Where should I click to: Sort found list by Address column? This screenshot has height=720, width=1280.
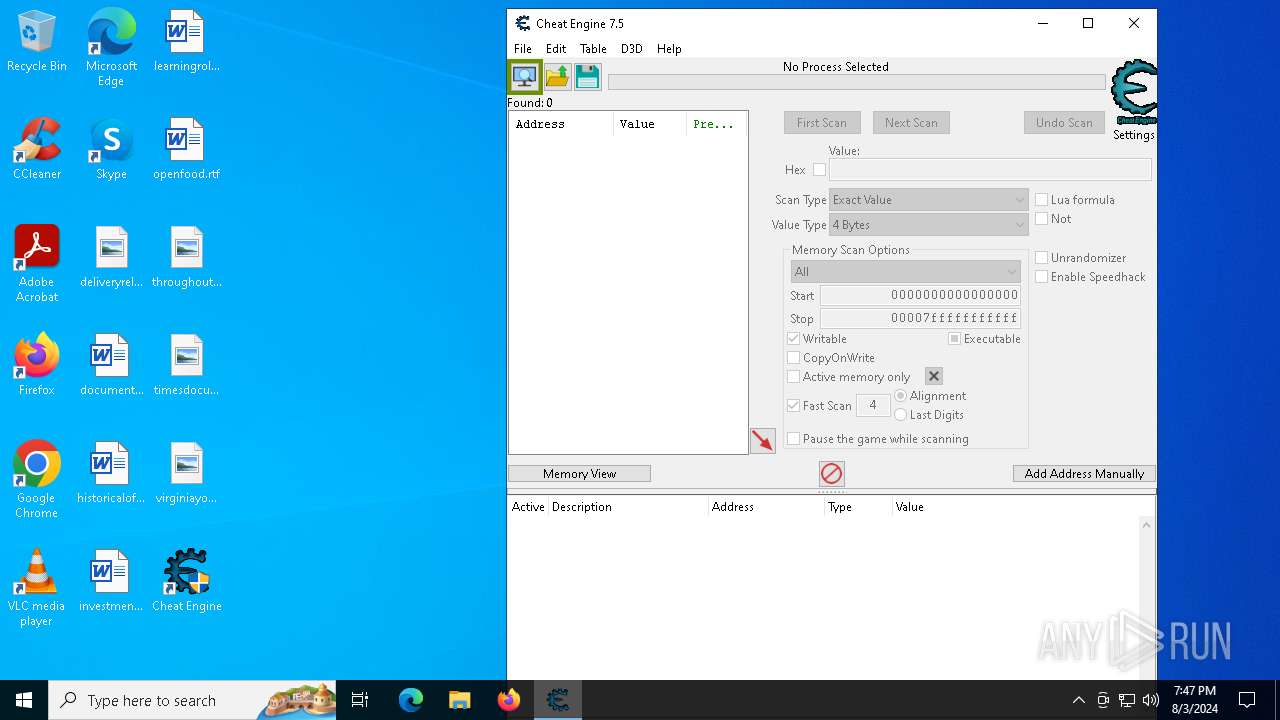click(561, 124)
